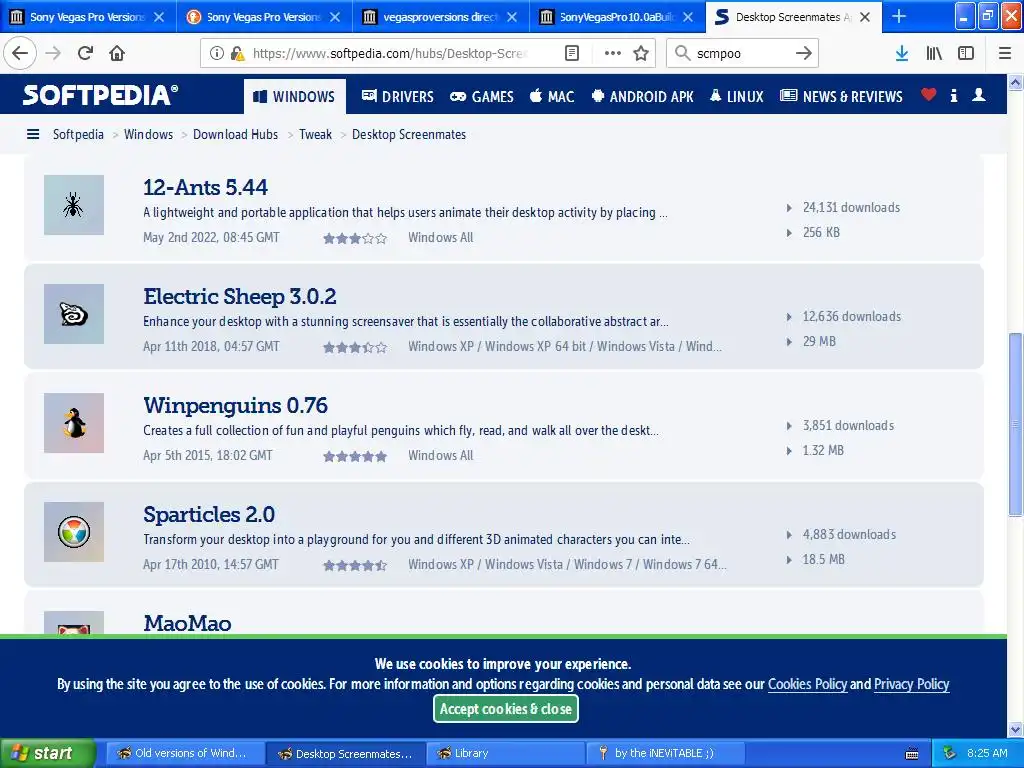
Task: Reload the current page
Action: click(85, 53)
